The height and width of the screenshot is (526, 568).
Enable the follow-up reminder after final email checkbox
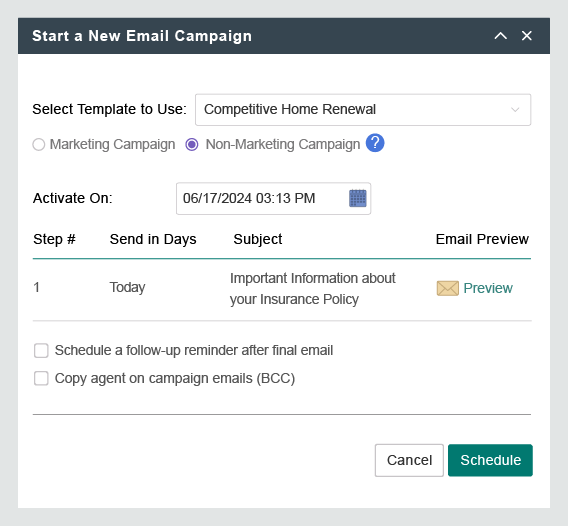41,351
